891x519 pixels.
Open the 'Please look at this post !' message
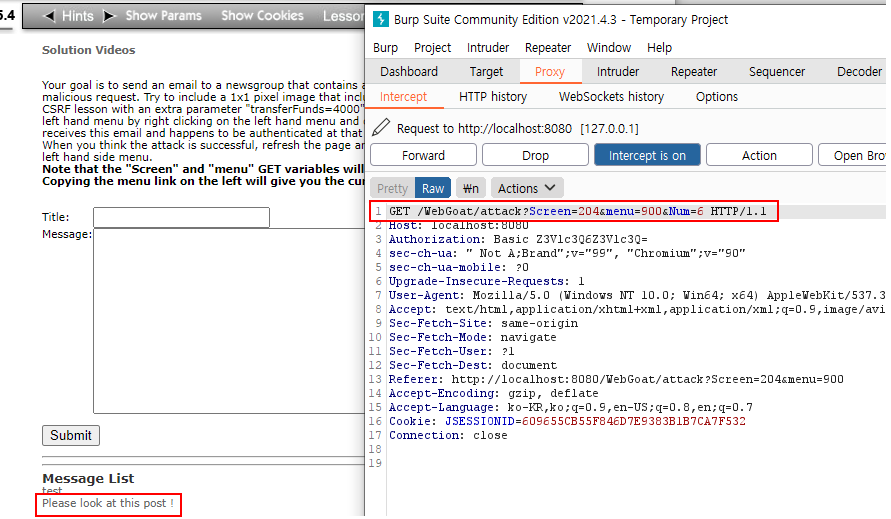click(108, 503)
